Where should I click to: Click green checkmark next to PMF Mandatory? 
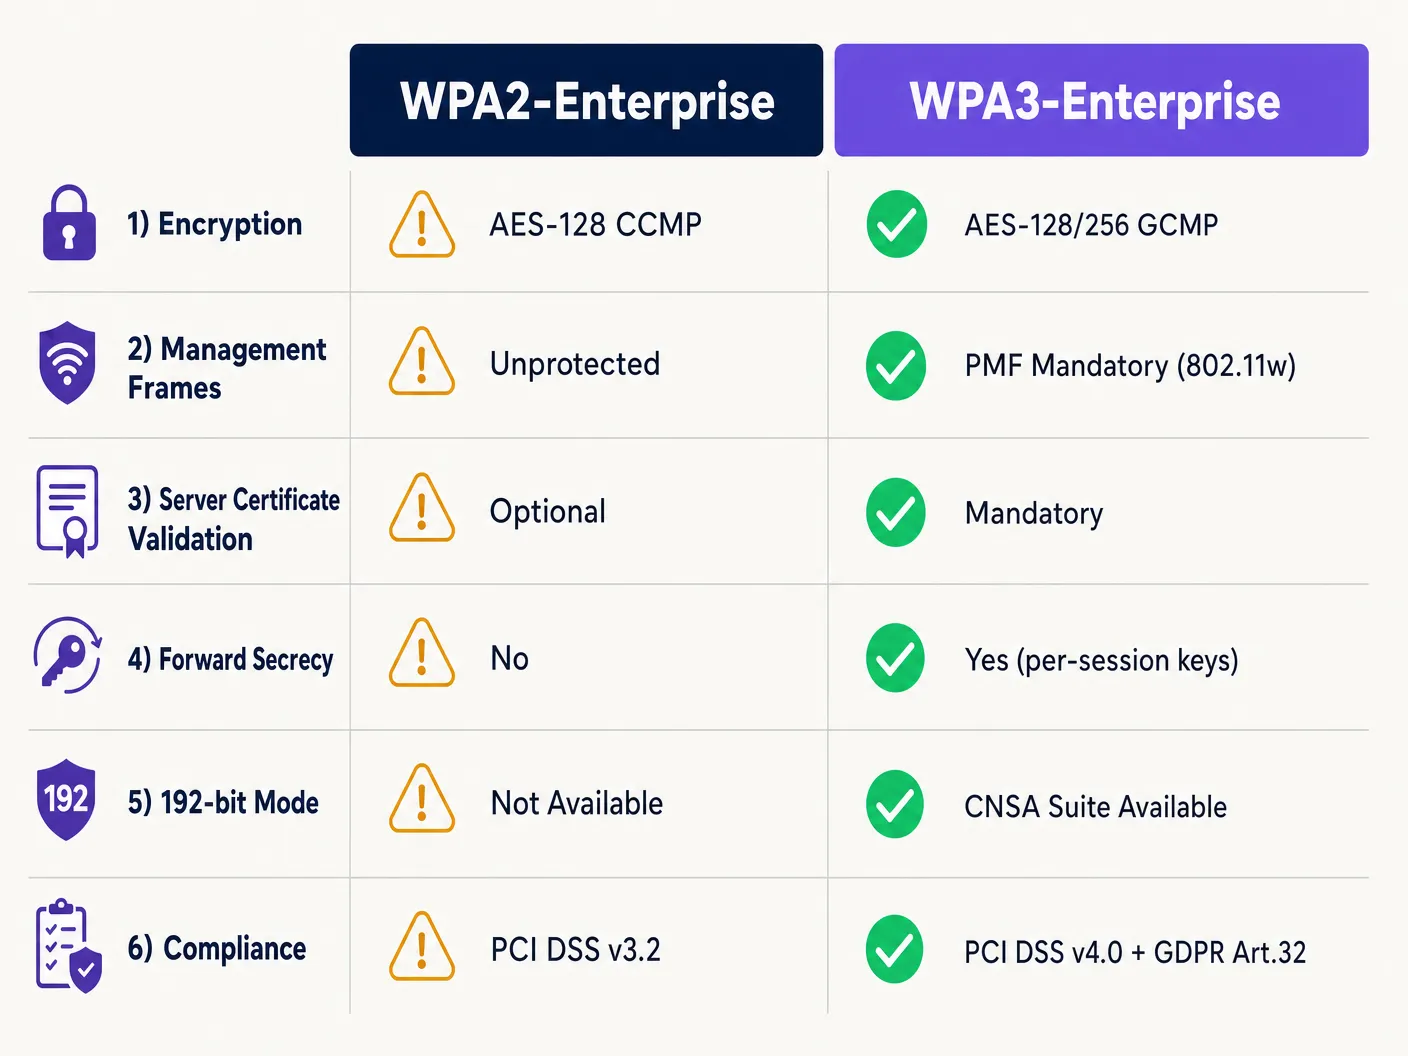[896, 366]
